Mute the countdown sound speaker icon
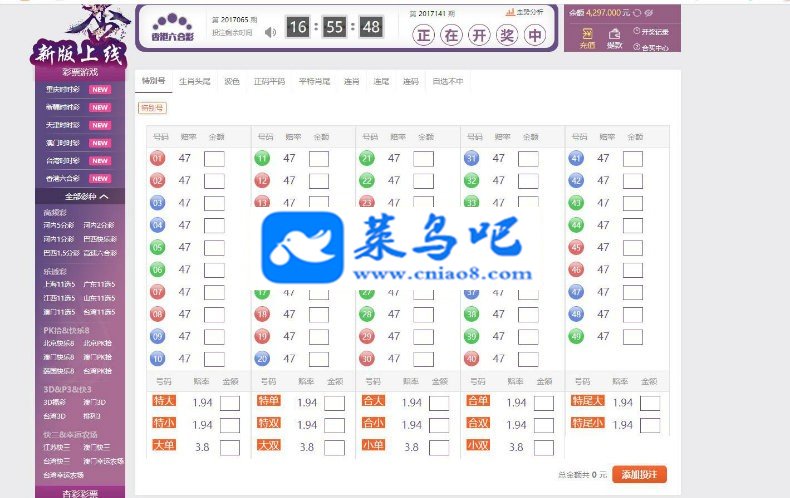 [x=271, y=32]
